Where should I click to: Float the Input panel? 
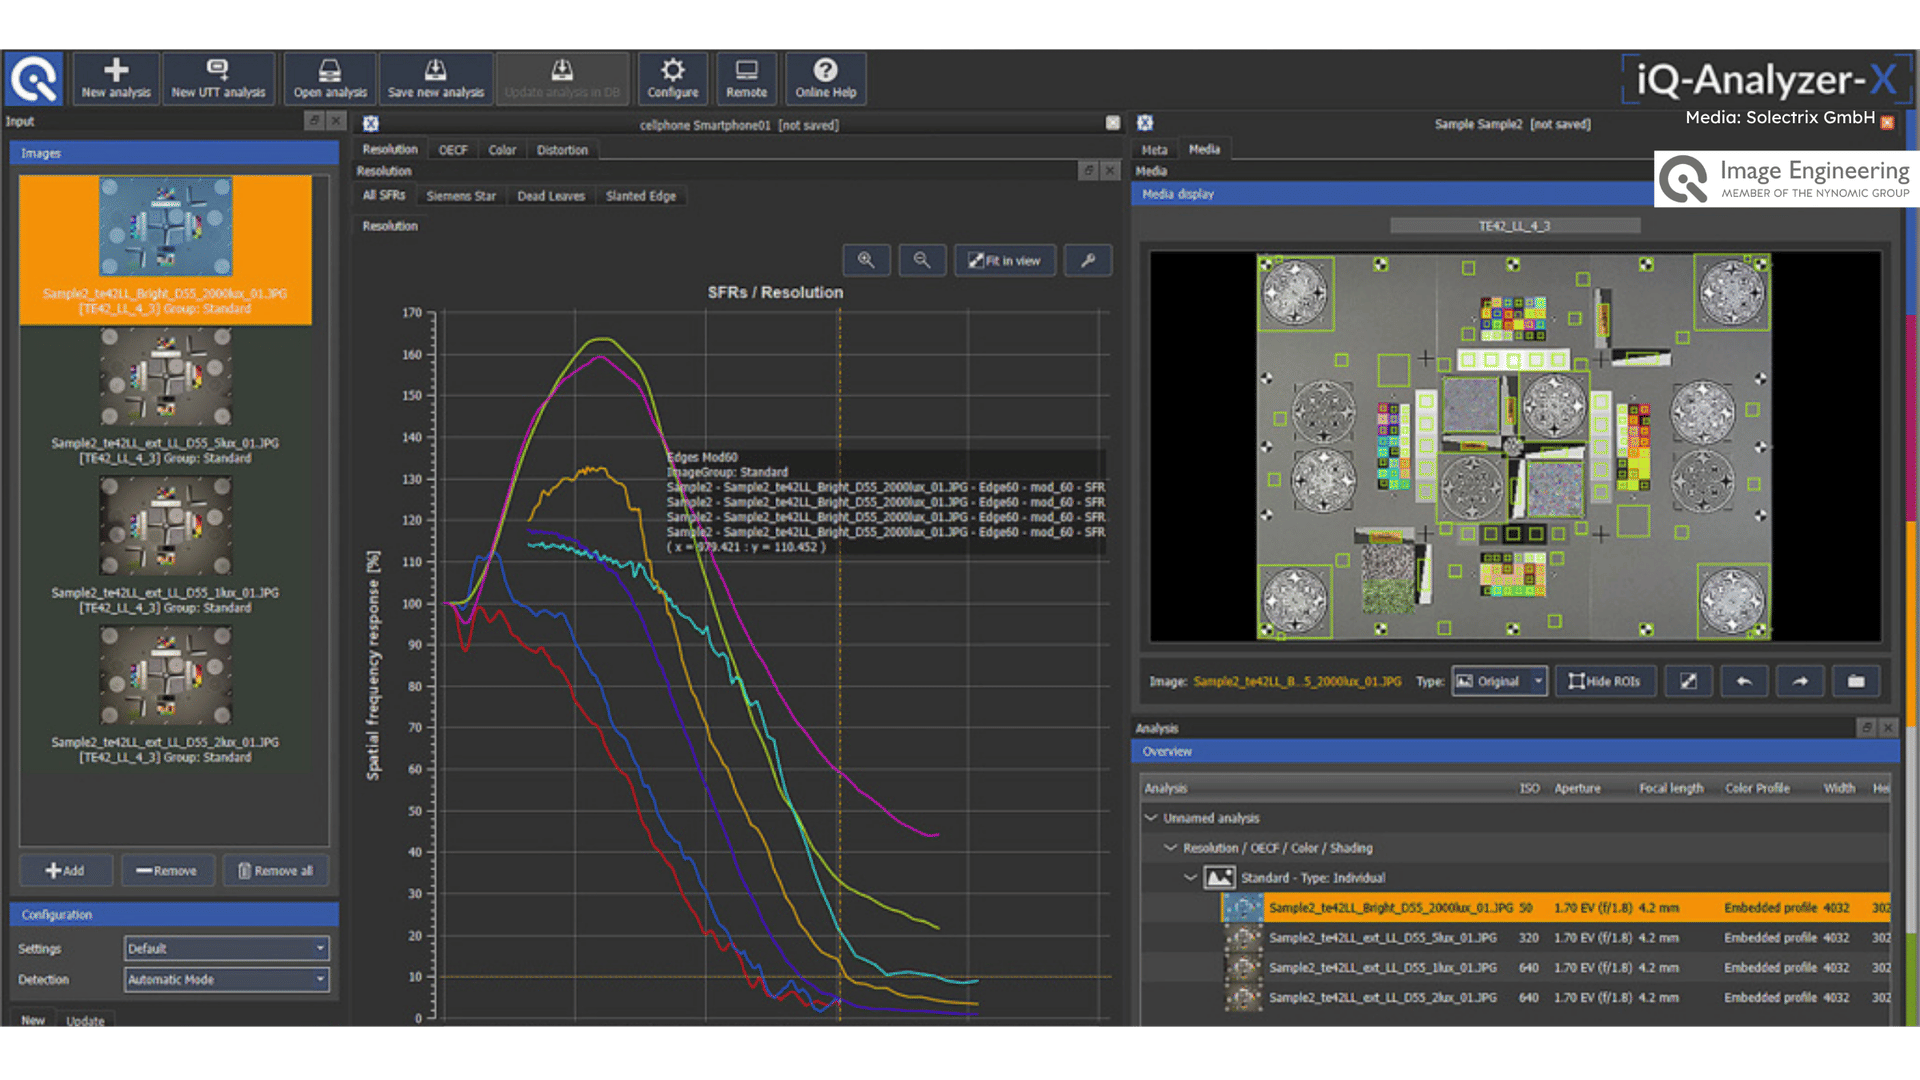314,121
